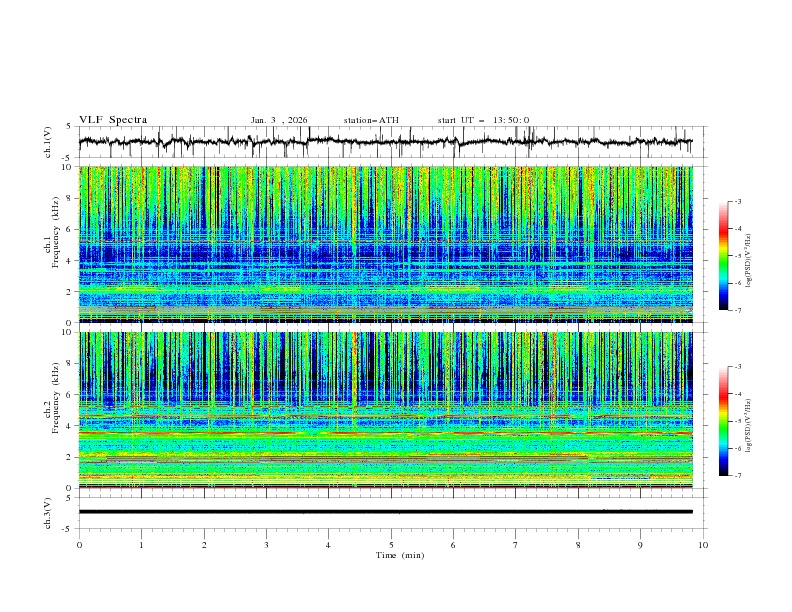The width and height of the screenshot is (792, 612).
Task: Click the "1" tick label on time axis
Action: (141, 545)
